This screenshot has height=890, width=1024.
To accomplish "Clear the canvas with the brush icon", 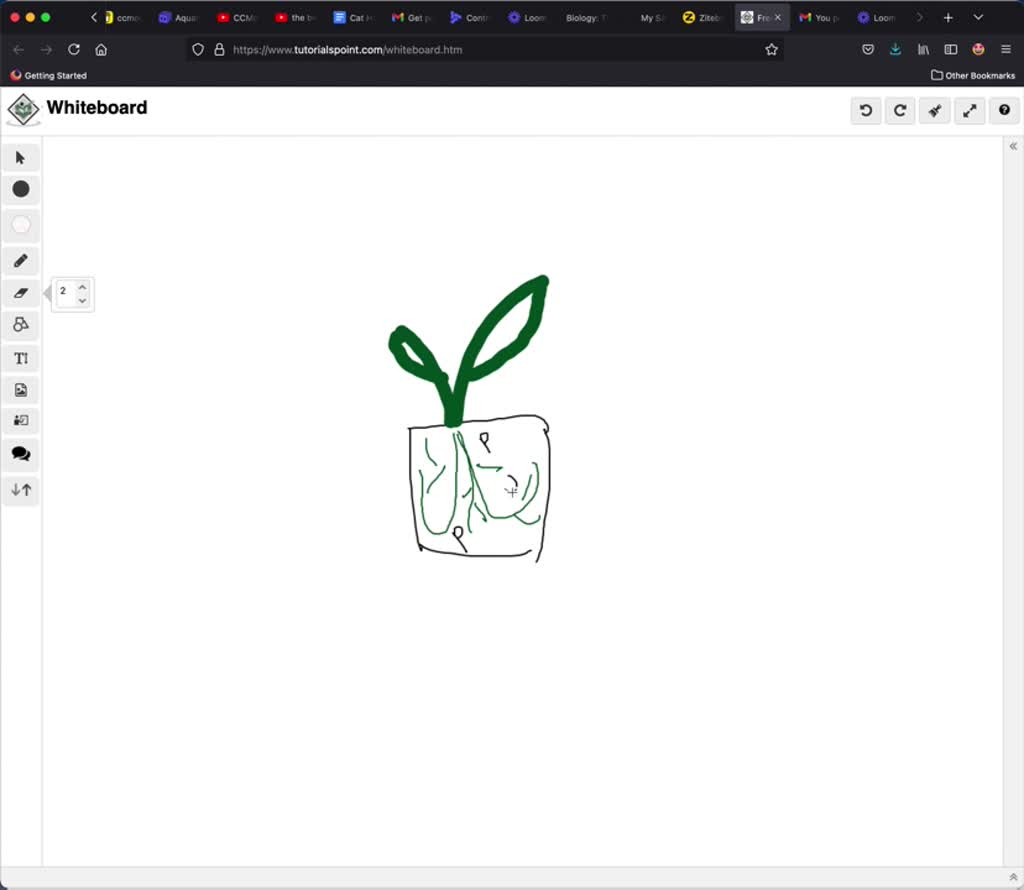I will 934,110.
